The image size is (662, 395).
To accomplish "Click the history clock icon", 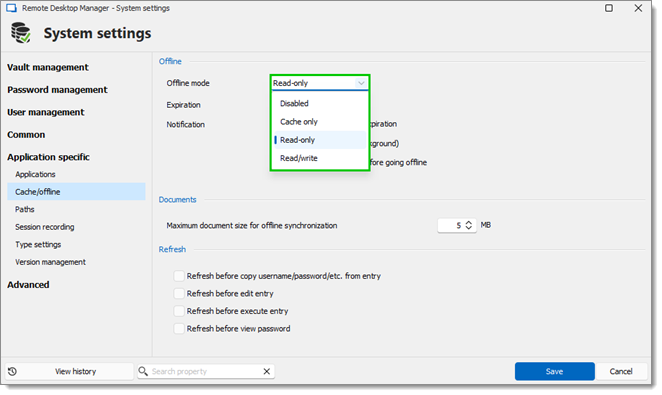I will click(x=13, y=371).
